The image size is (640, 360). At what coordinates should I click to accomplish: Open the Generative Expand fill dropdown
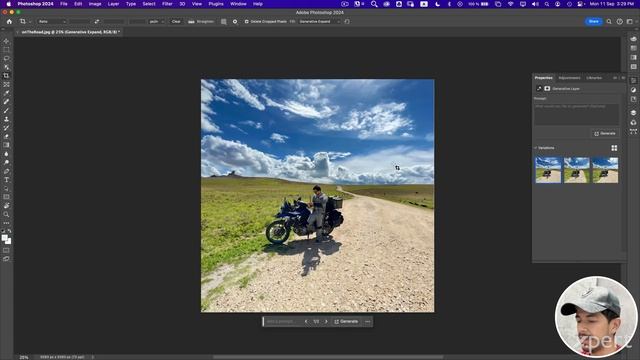point(320,22)
